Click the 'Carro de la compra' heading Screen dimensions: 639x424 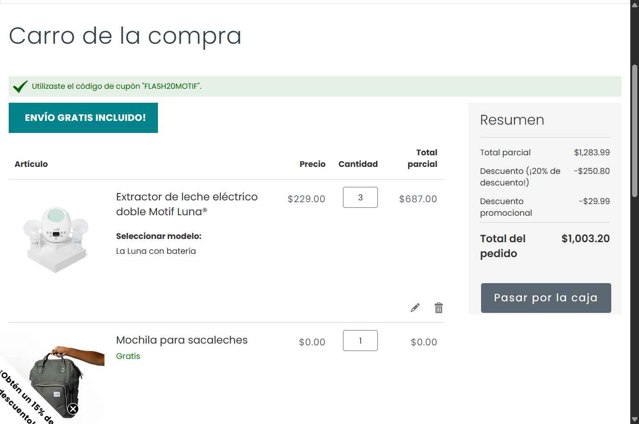(x=125, y=36)
